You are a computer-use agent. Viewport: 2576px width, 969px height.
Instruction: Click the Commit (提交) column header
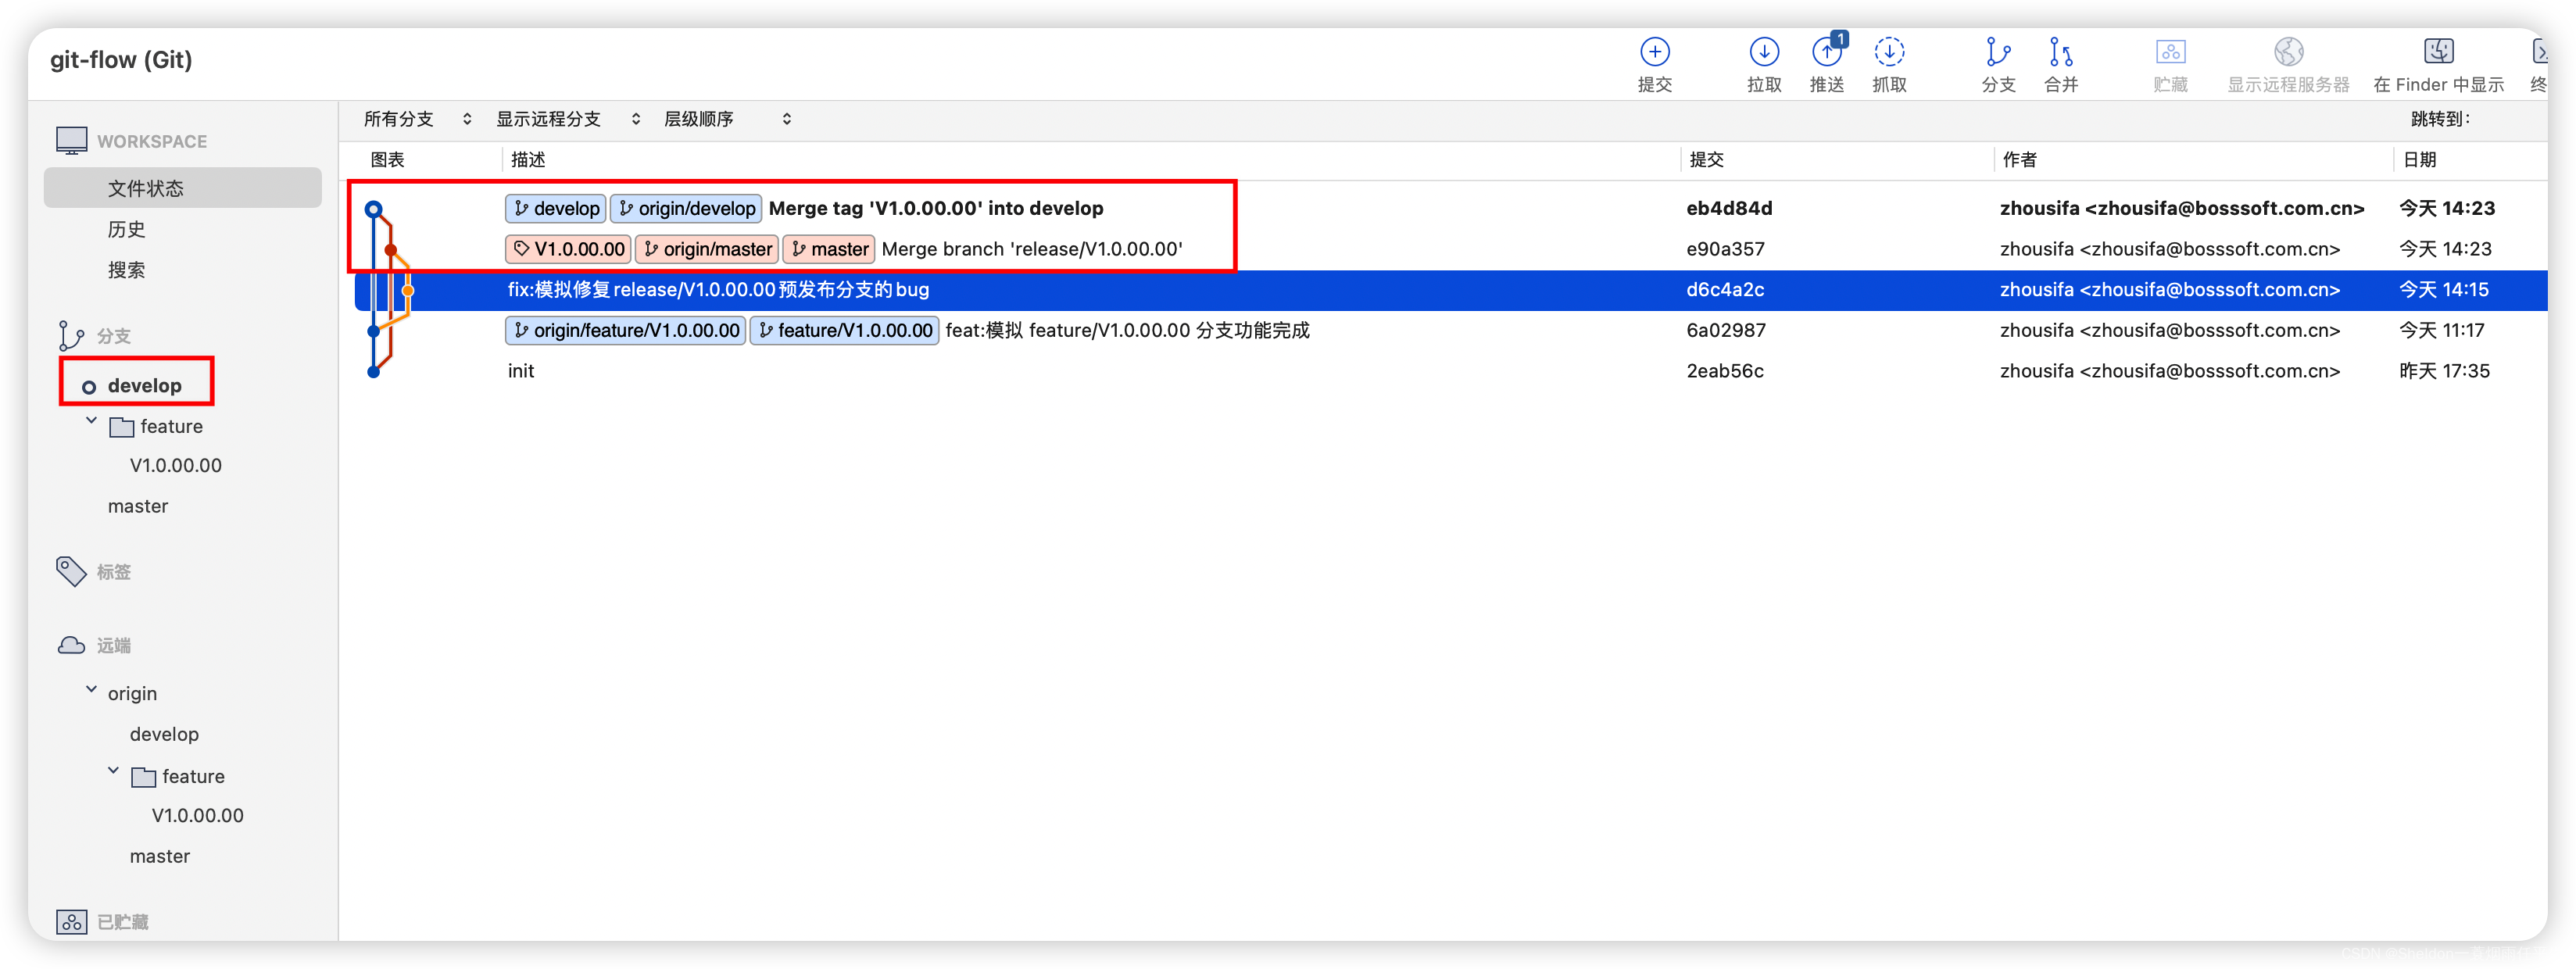1707,160
